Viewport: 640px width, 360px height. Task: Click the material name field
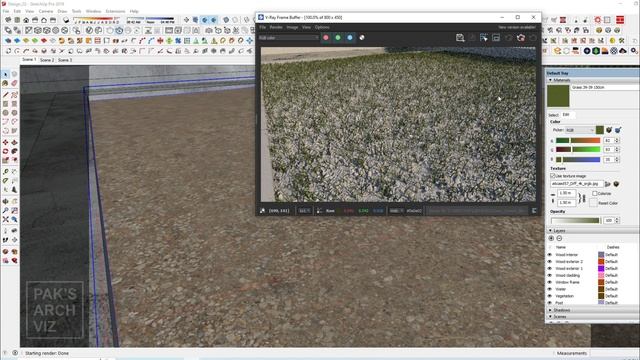pyautogui.click(x=605, y=87)
